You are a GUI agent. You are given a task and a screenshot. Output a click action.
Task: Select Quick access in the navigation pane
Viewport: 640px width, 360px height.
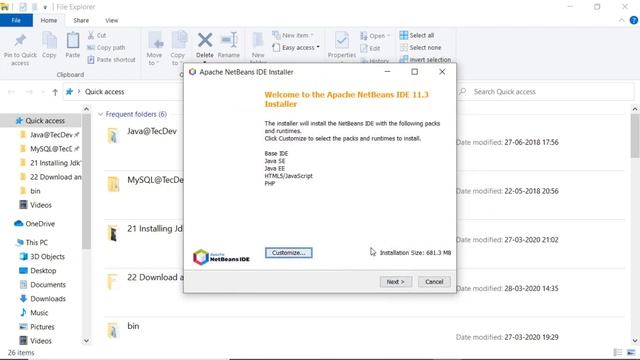point(40,121)
